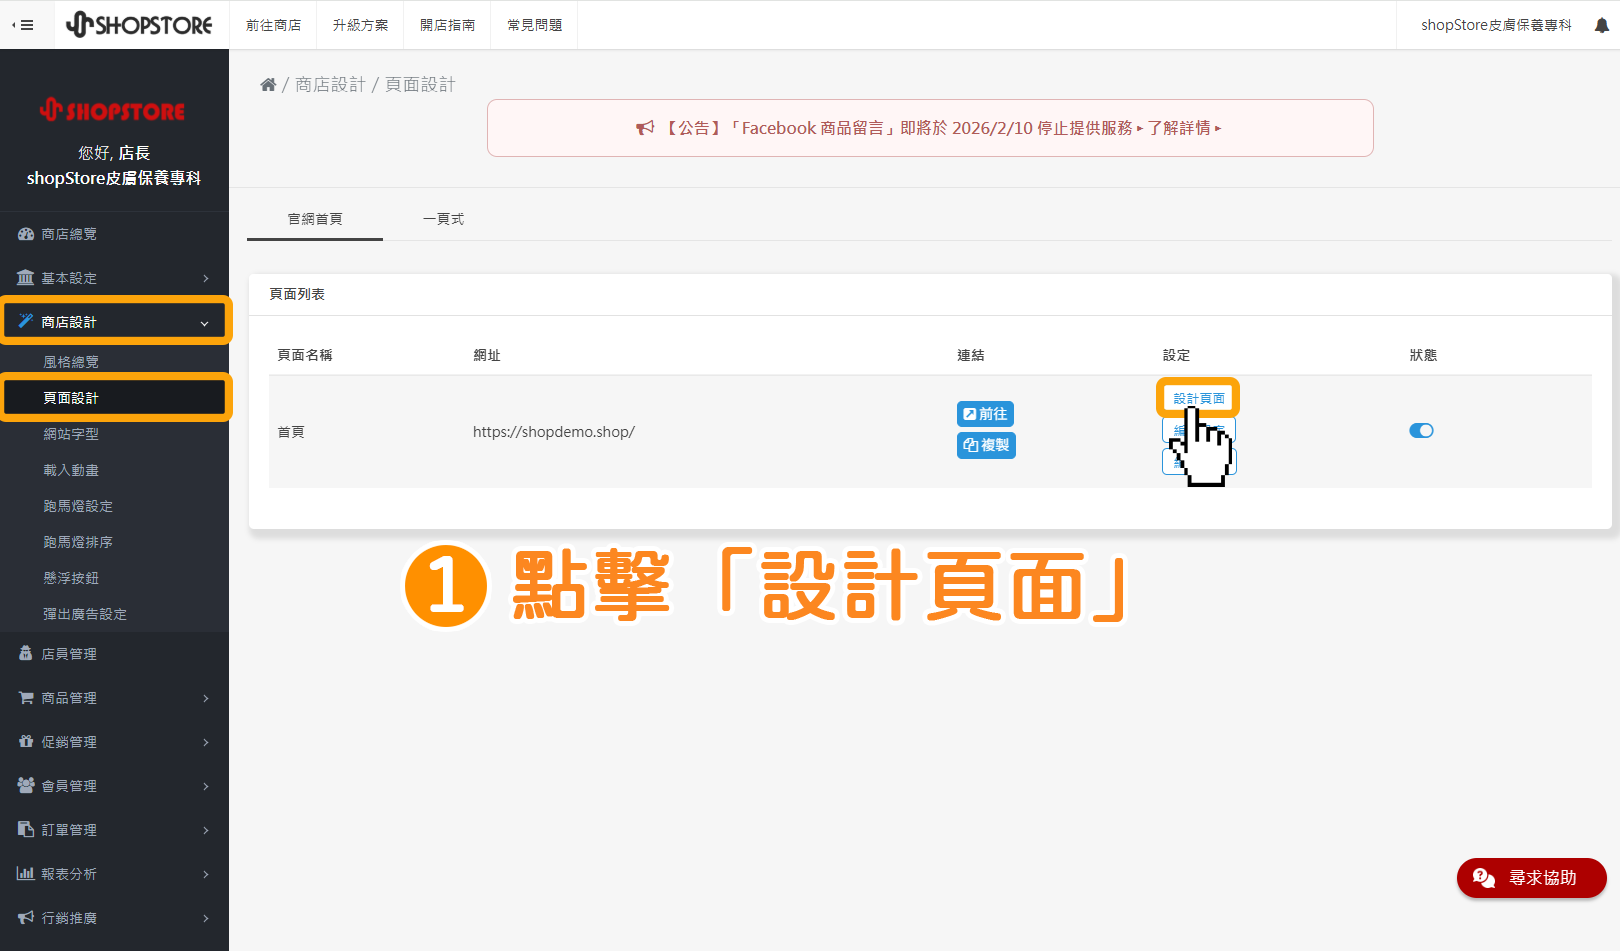Switch to the 一頁式 tab

[x=443, y=218]
